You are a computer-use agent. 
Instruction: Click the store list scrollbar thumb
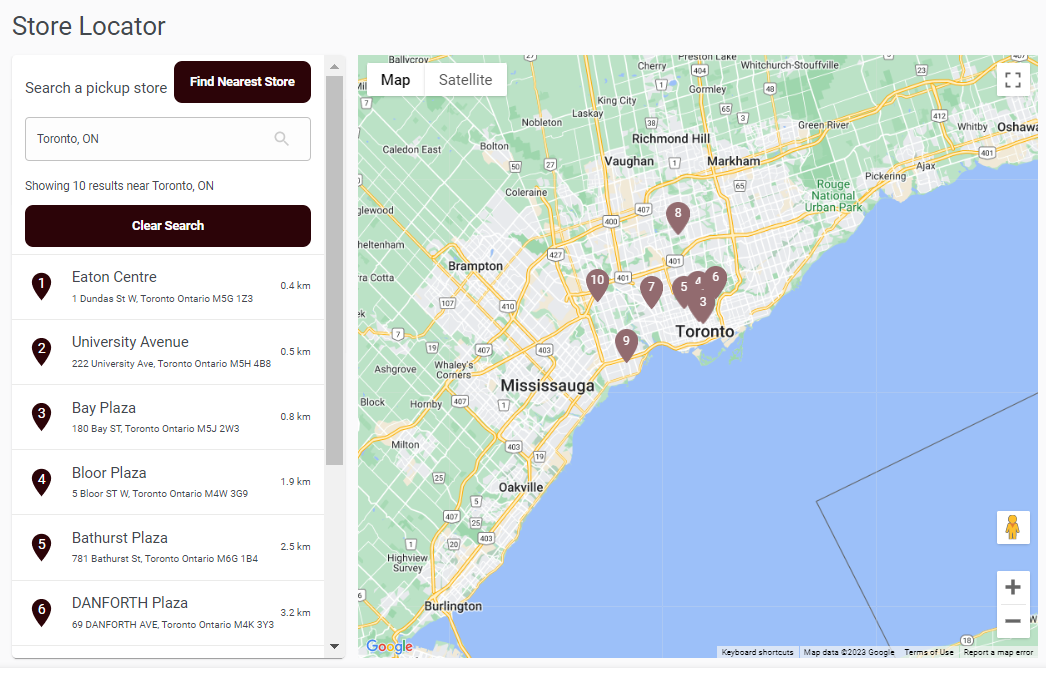[x=335, y=270]
